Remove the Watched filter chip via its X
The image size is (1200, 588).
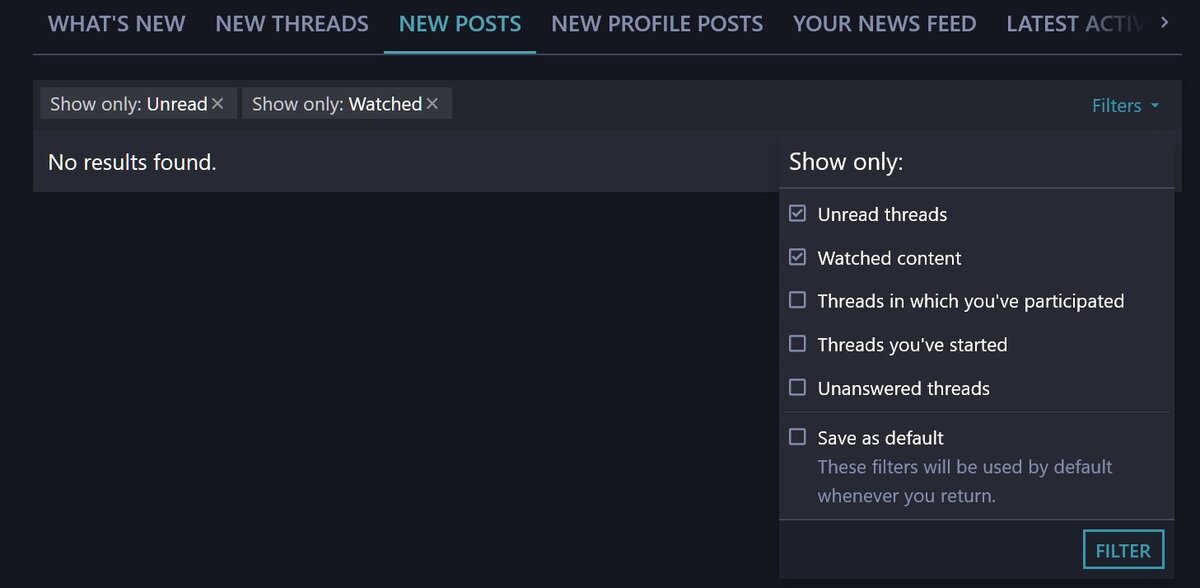coord(432,104)
